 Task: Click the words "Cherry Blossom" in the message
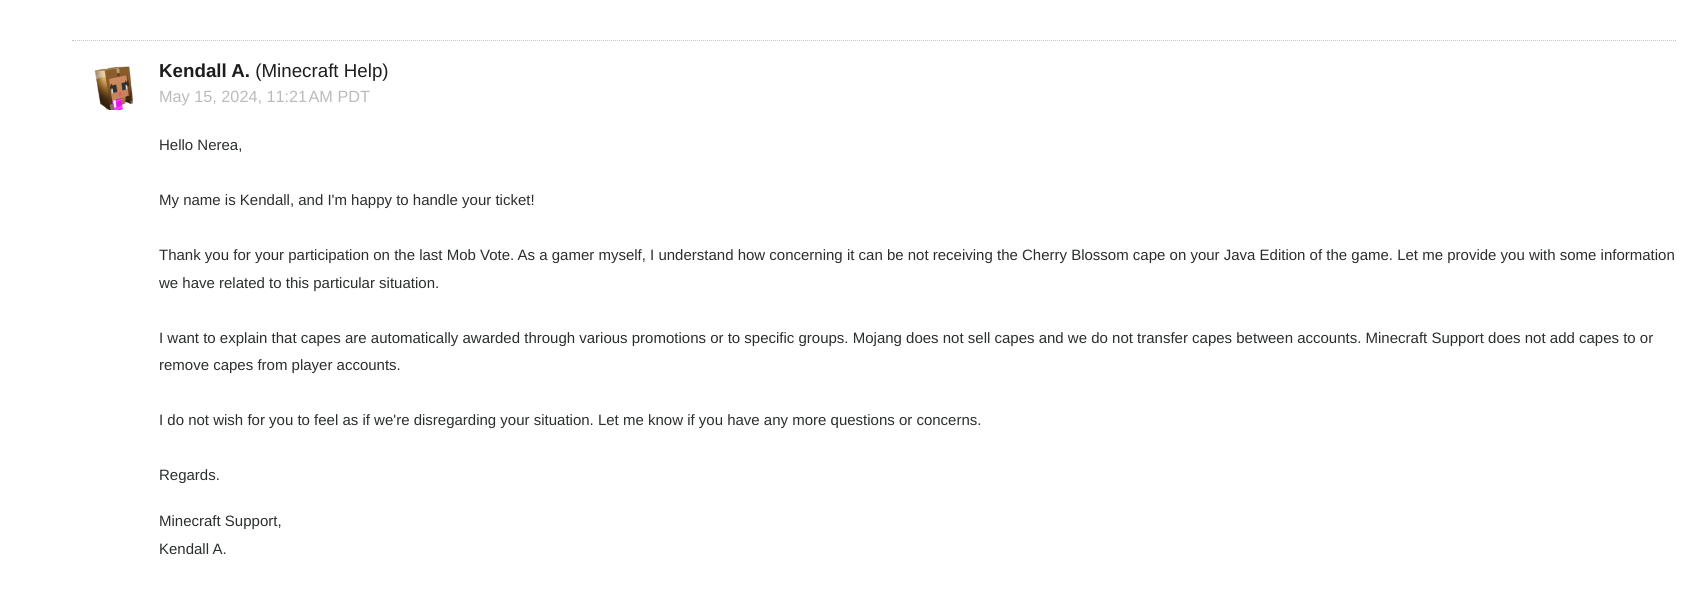(x=1074, y=255)
